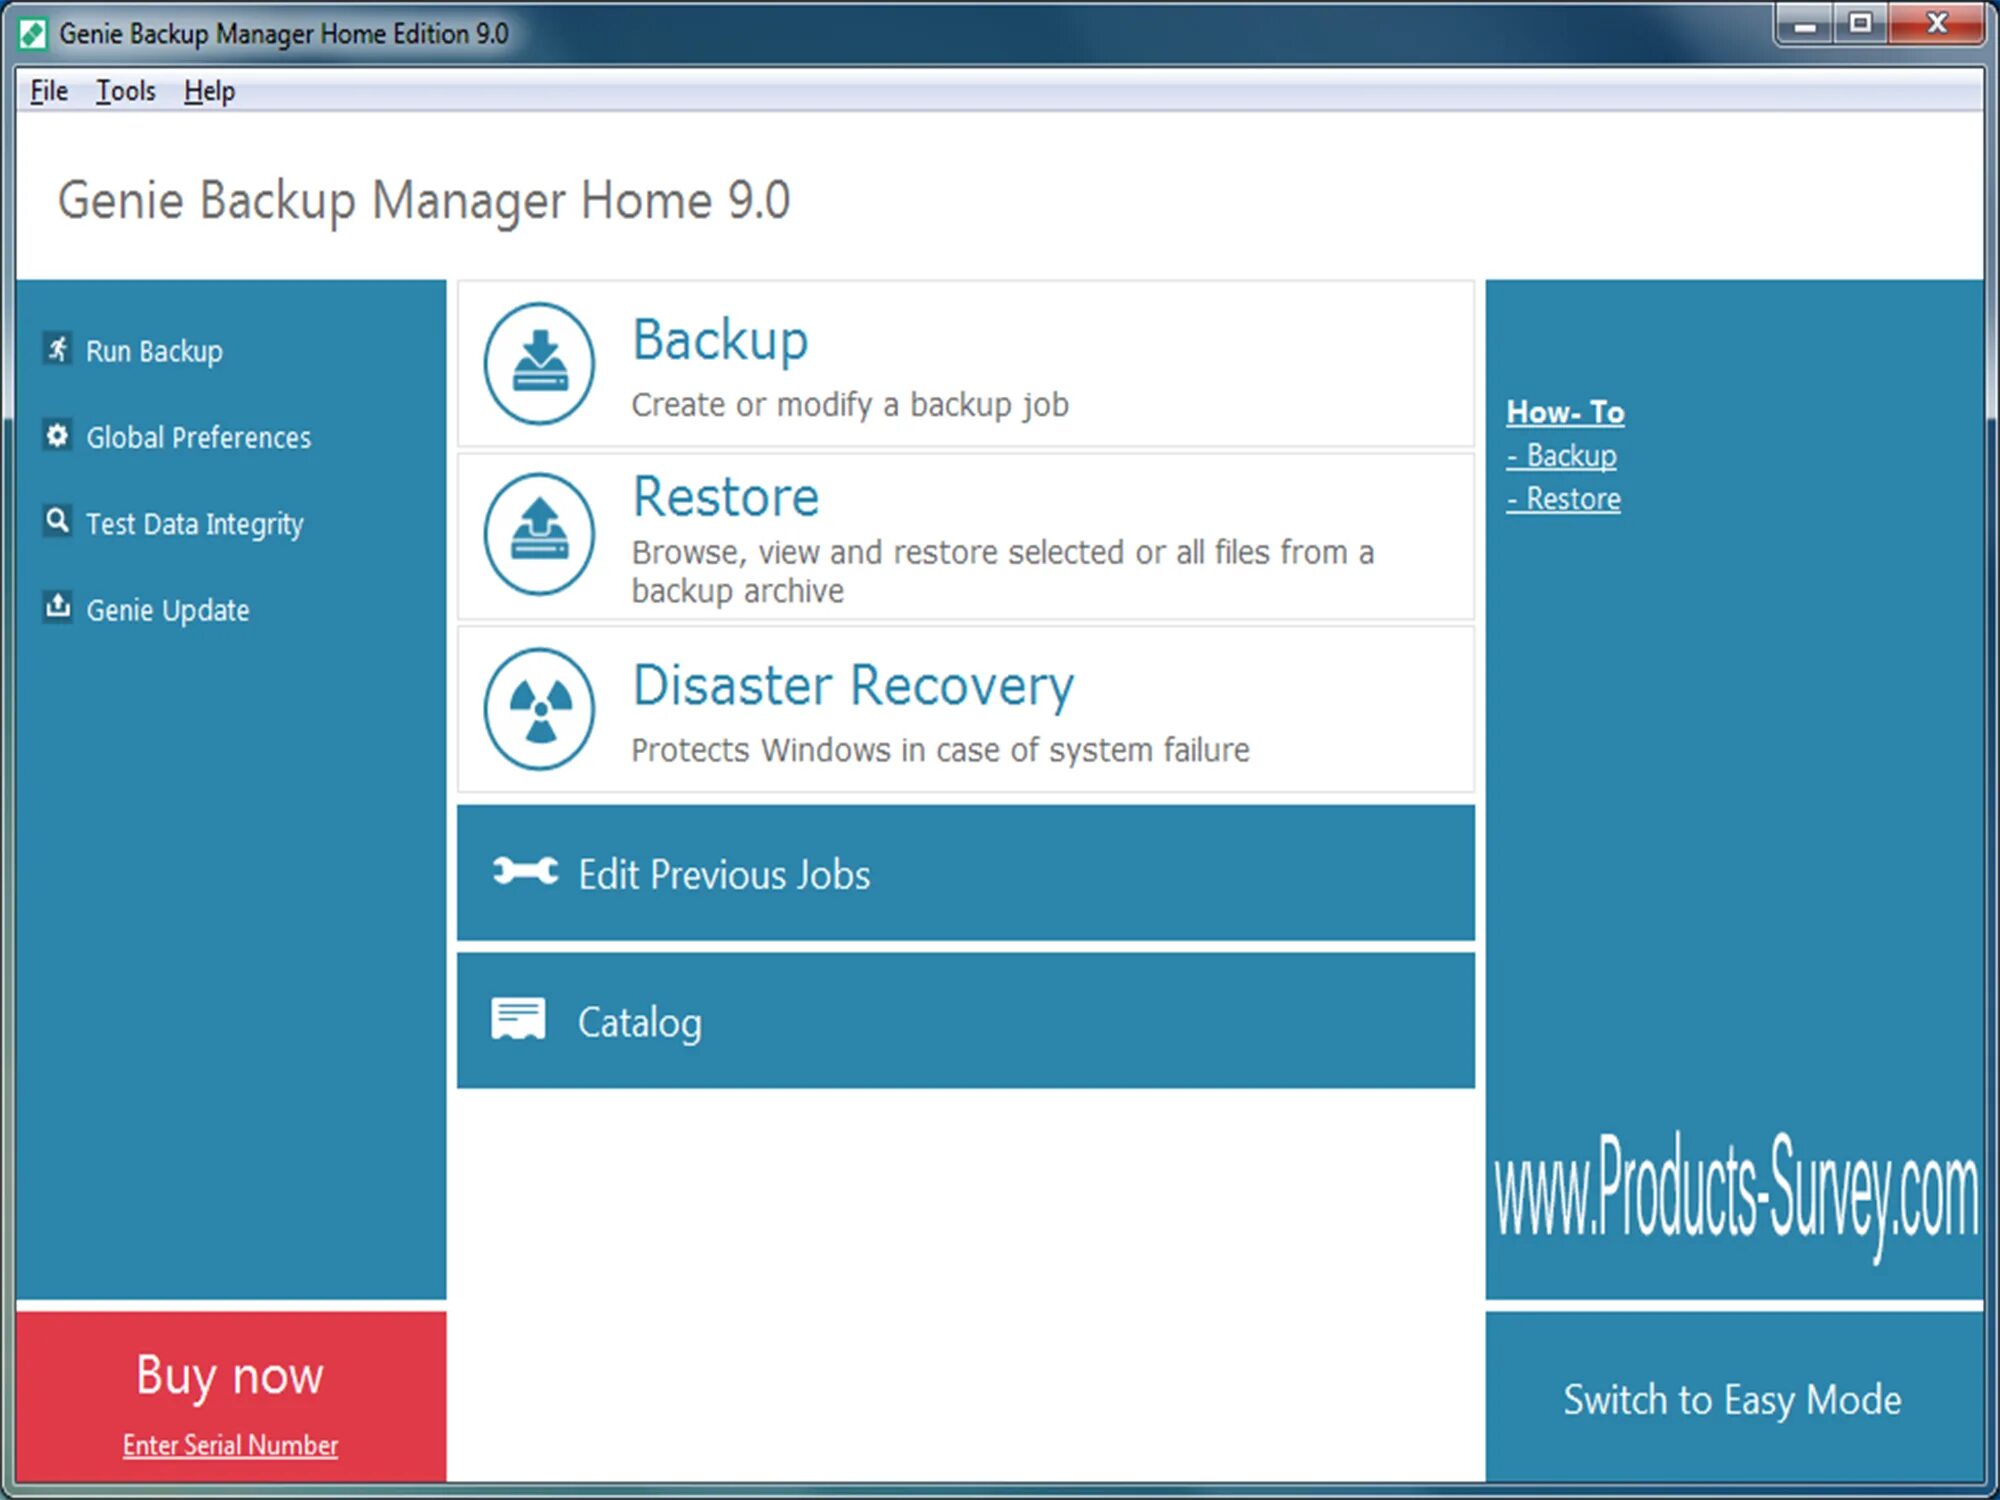Click the gear icon beside Global Preferences
This screenshot has width=2000, height=1500.
[58, 435]
